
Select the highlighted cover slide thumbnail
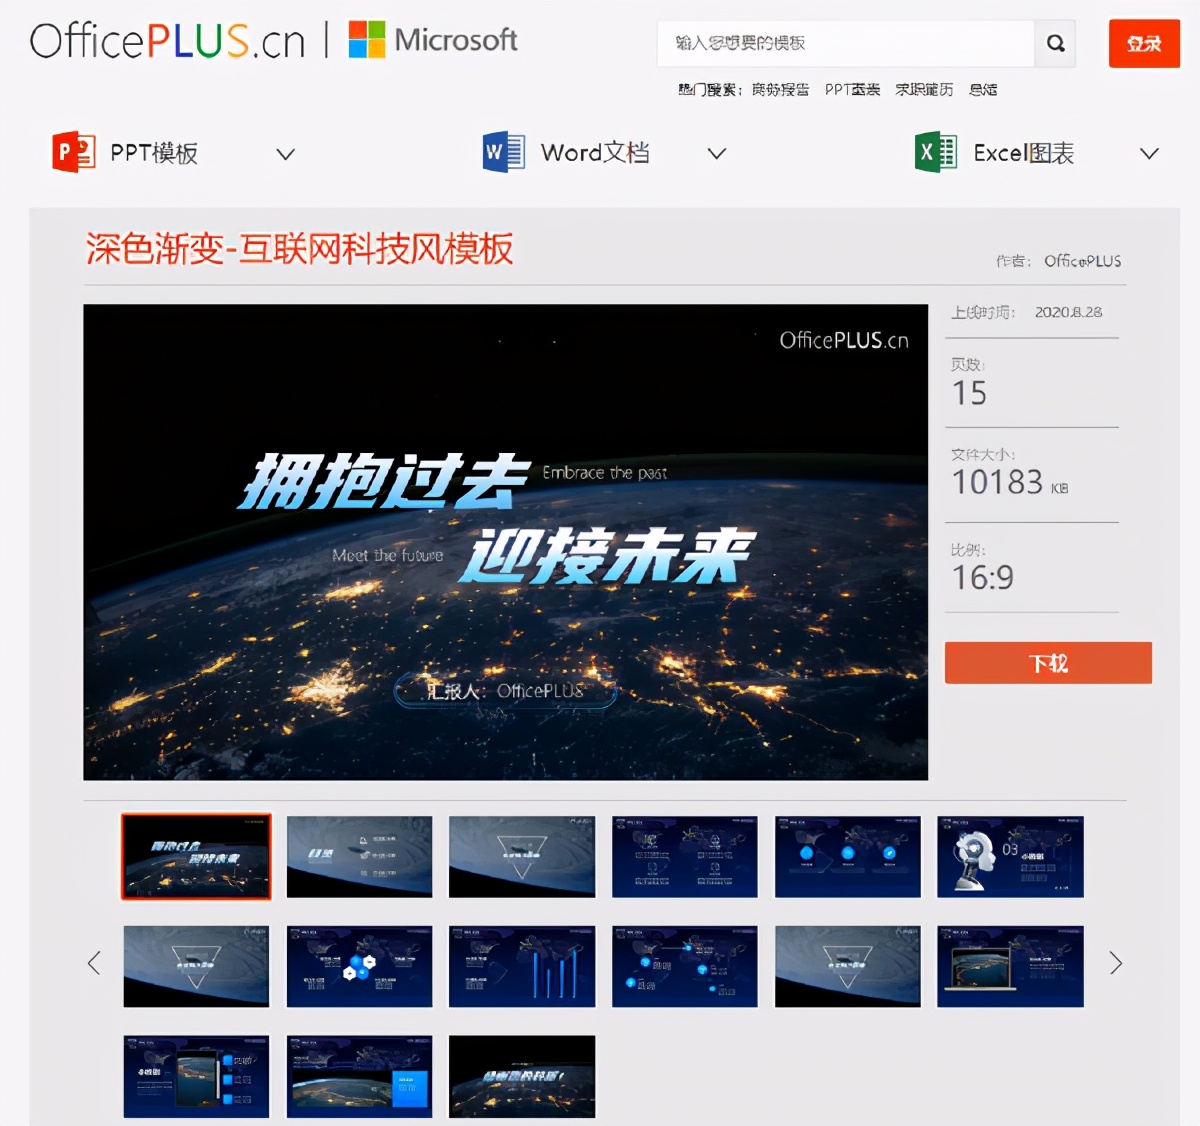click(x=196, y=856)
